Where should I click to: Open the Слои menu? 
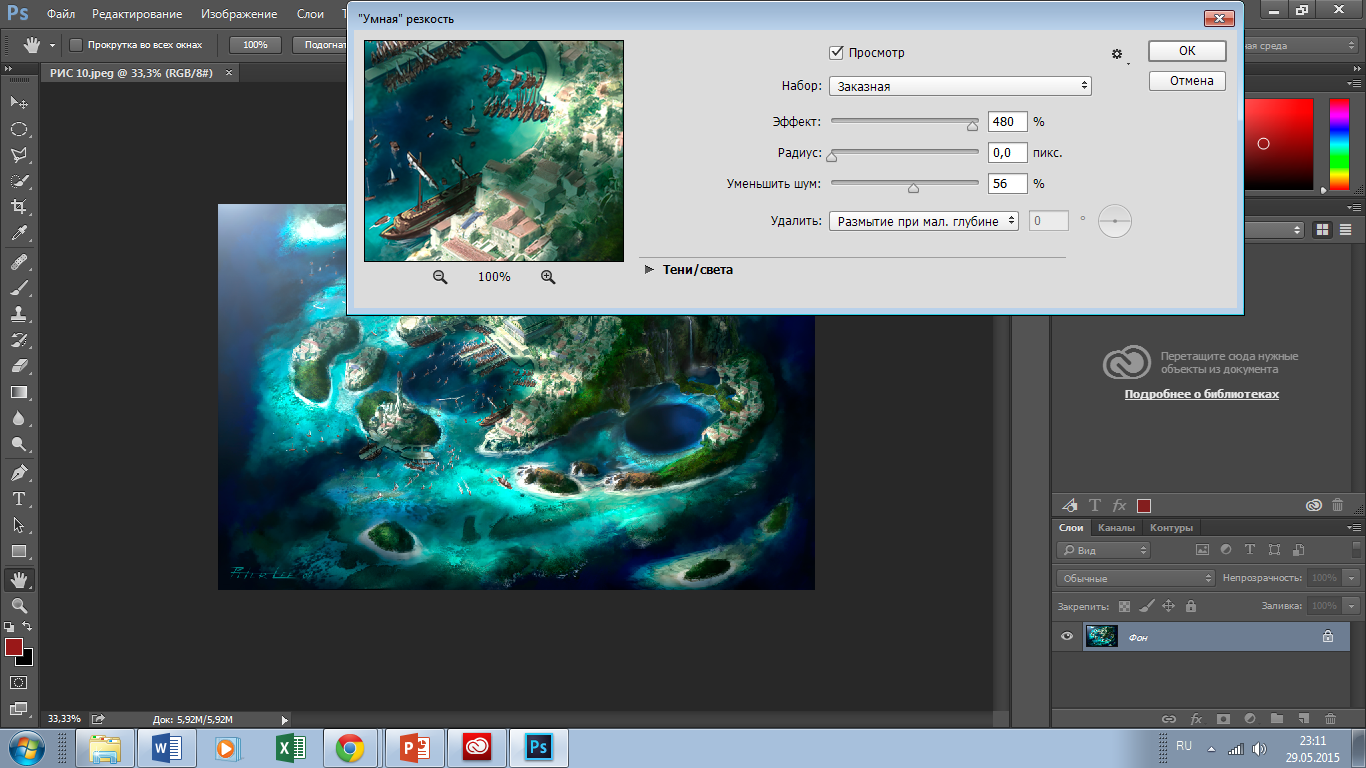tap(310, 14)
